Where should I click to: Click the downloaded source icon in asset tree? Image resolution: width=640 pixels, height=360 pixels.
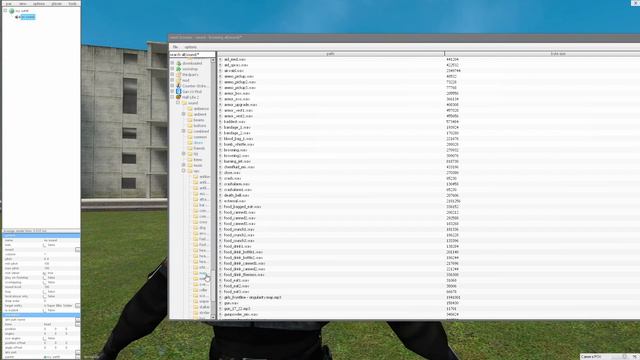[x=178, y=63]
